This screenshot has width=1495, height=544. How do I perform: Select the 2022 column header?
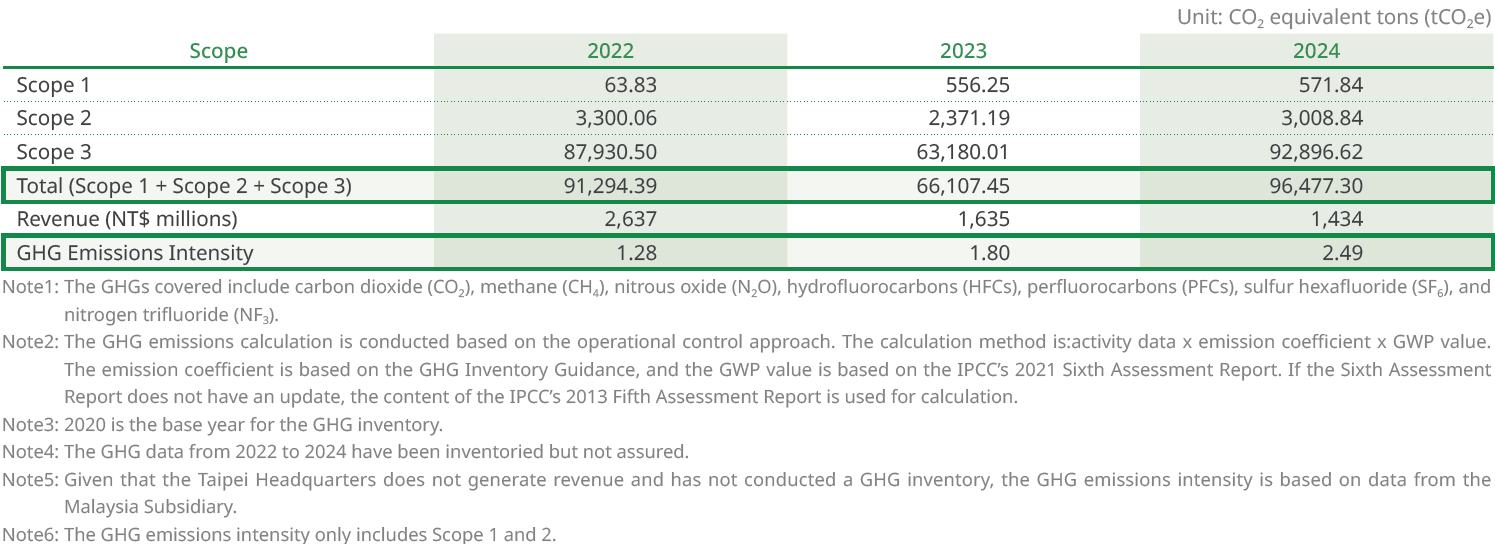(x=610, y=51)
